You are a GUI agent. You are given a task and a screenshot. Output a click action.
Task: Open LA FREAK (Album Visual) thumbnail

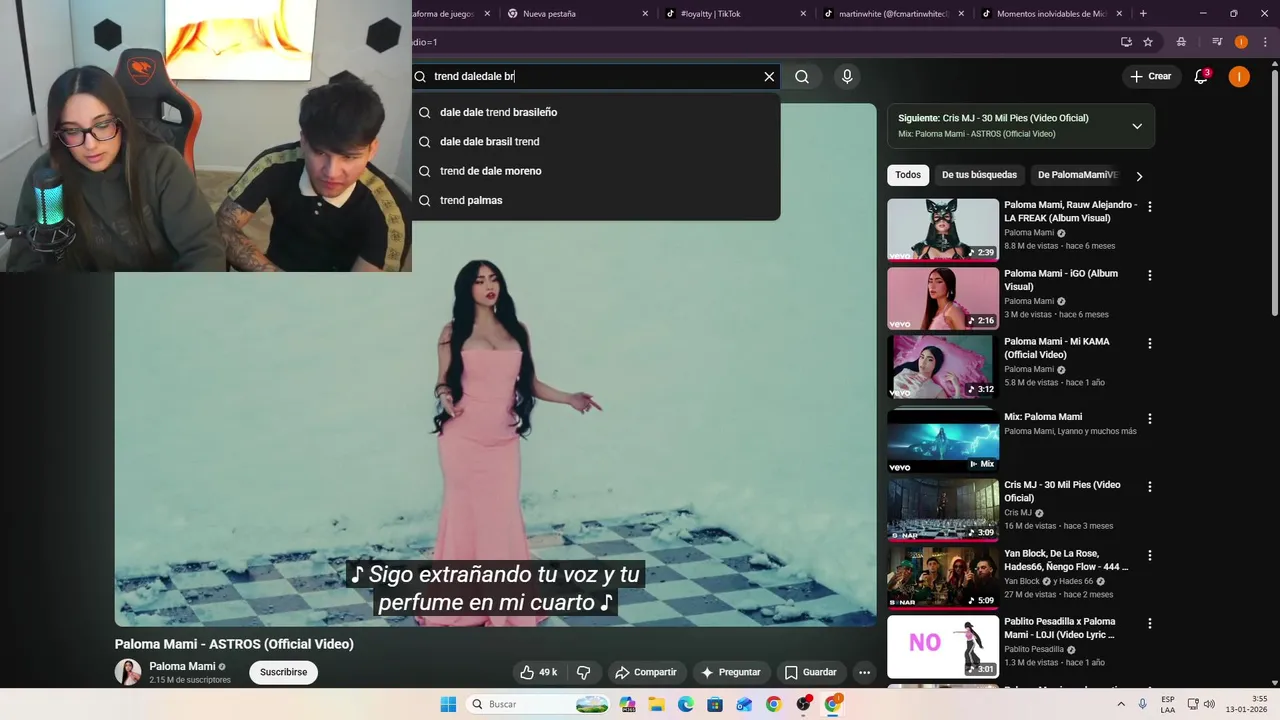tap(943, 229)
